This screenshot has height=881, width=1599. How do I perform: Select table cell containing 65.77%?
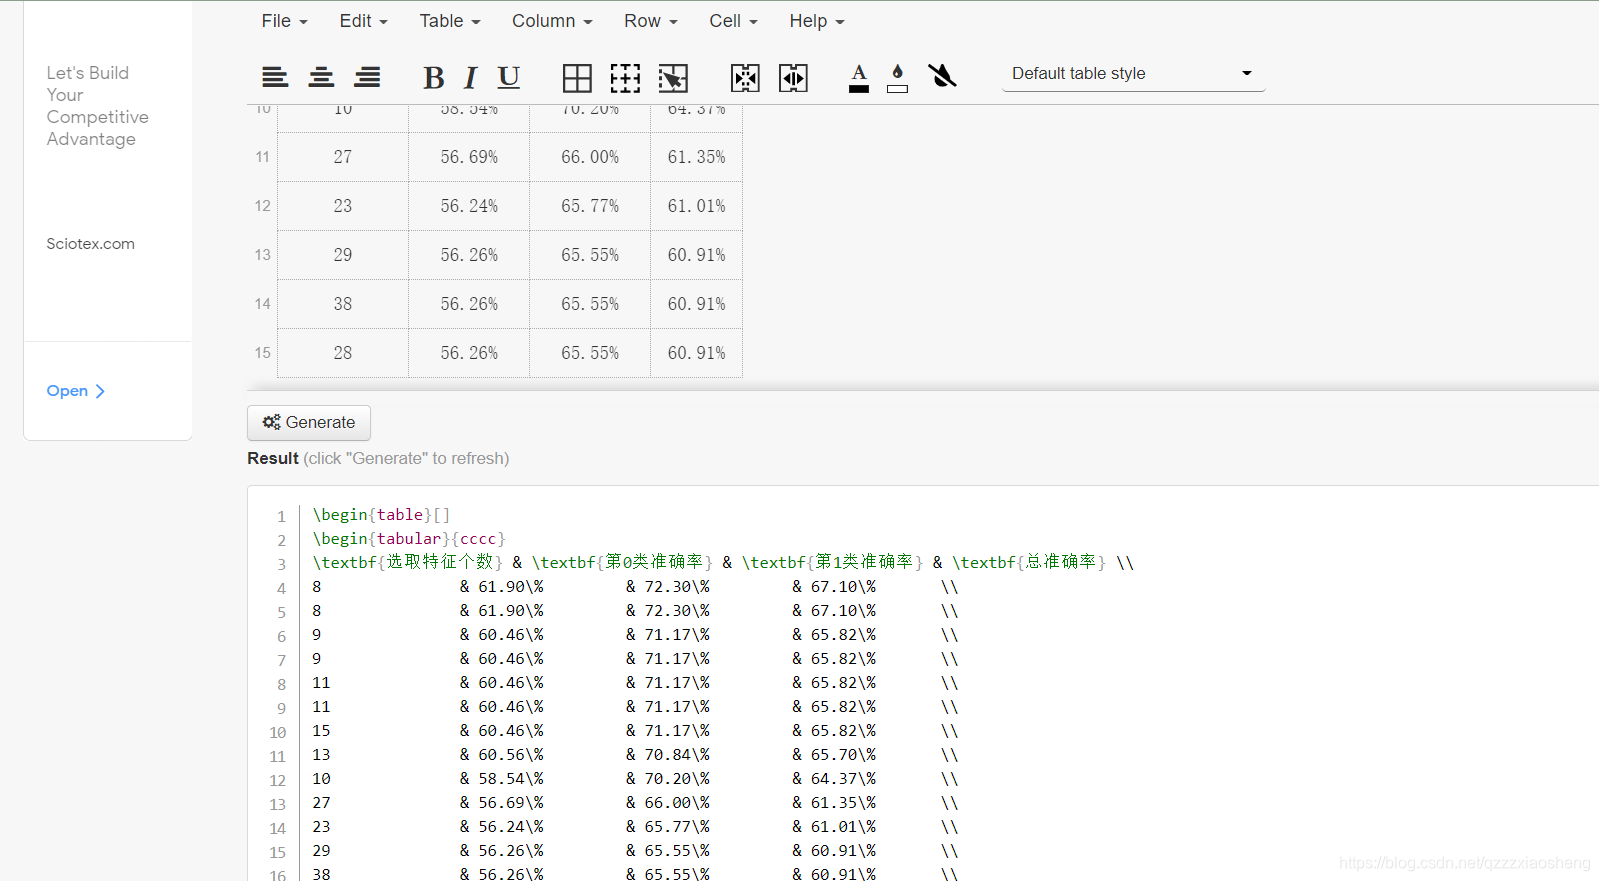590,206
